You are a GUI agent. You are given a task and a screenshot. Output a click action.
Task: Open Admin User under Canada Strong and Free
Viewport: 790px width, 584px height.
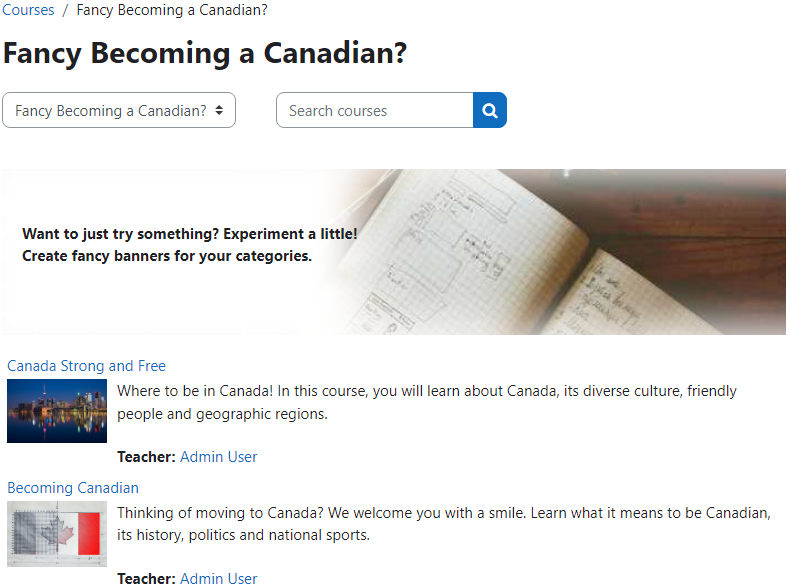coord(218,457)
